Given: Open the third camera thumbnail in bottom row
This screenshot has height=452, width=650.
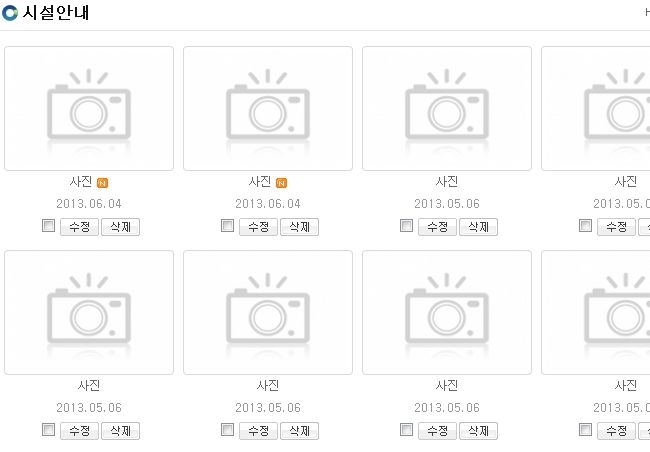Looking at the screenshot, I should [x=447, y=312].
